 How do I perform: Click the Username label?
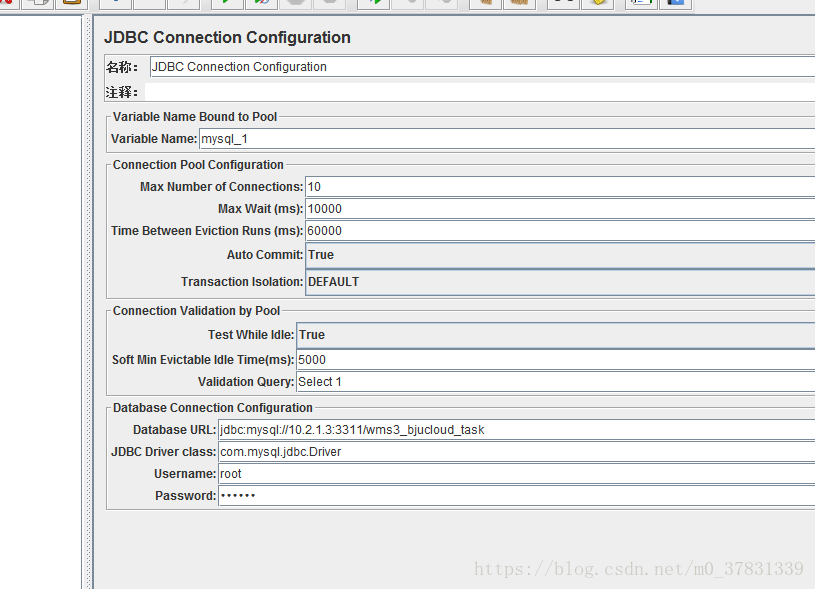(x=185, y=474)
